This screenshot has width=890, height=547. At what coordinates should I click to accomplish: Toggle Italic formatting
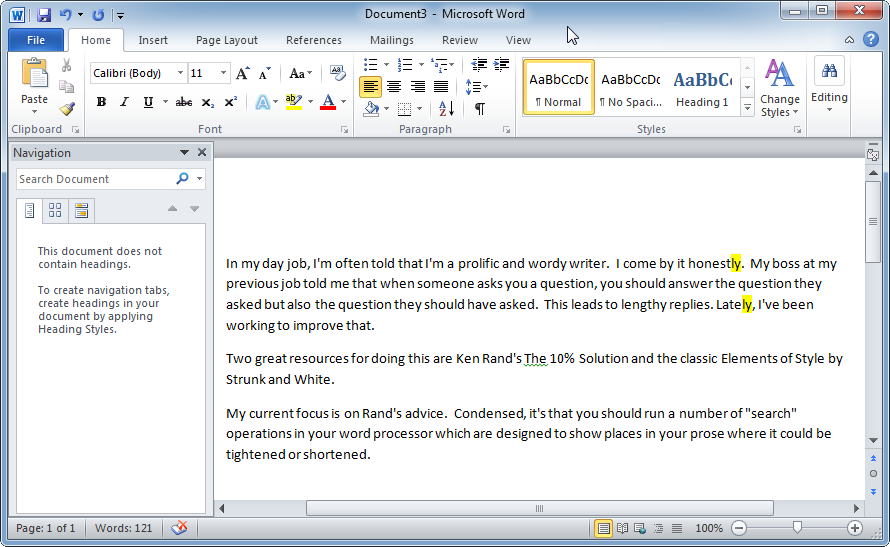(x=124, y=102)
